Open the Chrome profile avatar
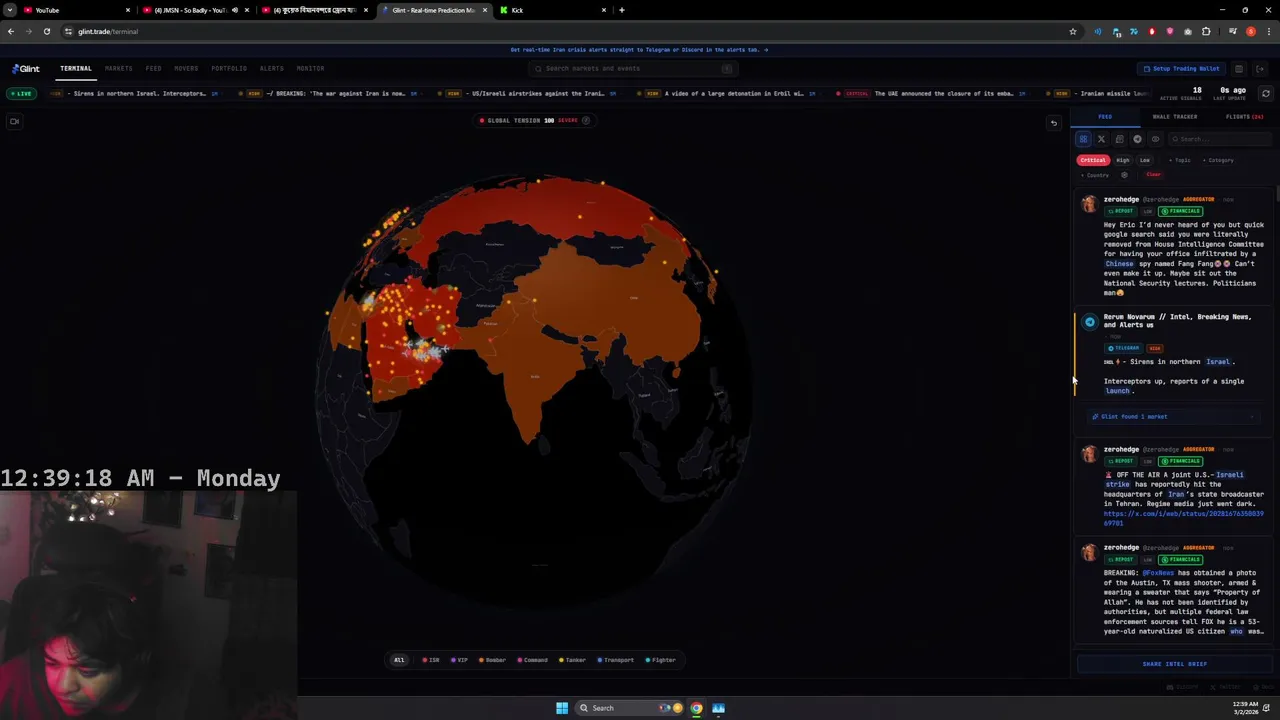This screenshot has height=720, width=1280. [1250, 31]
